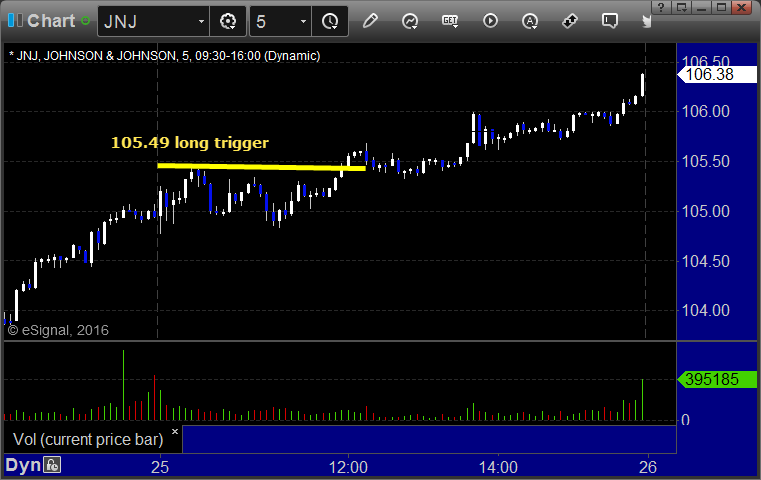Image resolution: width=761 pixels, height=480 pixels.
Task: Click the JNJ symbol input field
Action: coord(147,21)
